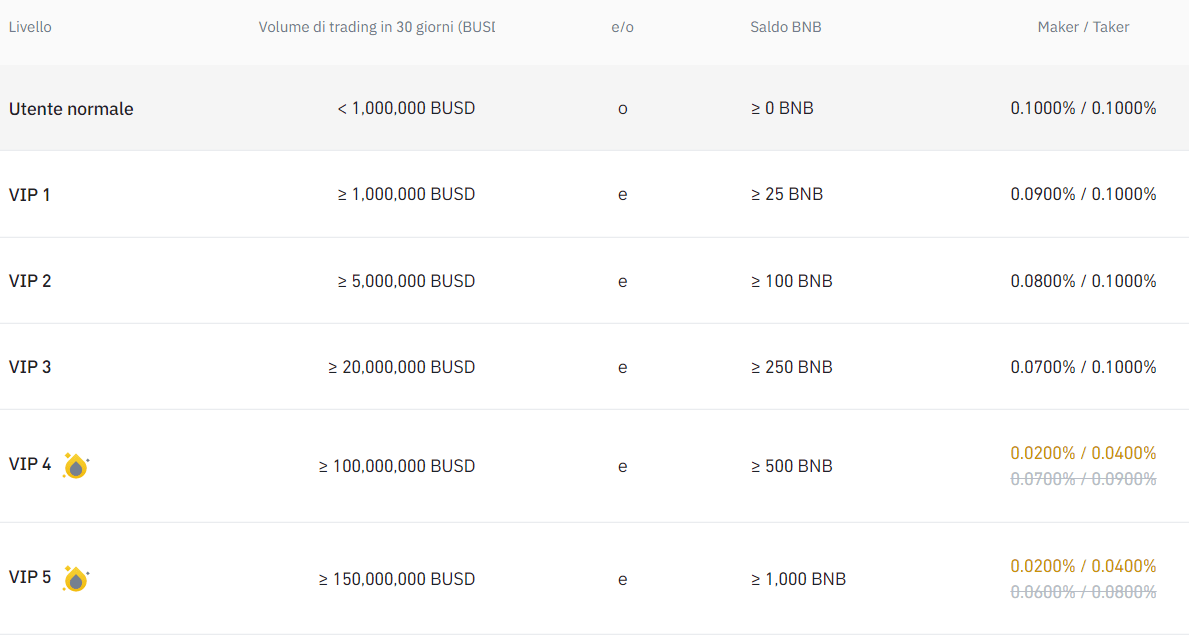
Task: Select the VIP 3 level label
Action: [x=30, y=367]
